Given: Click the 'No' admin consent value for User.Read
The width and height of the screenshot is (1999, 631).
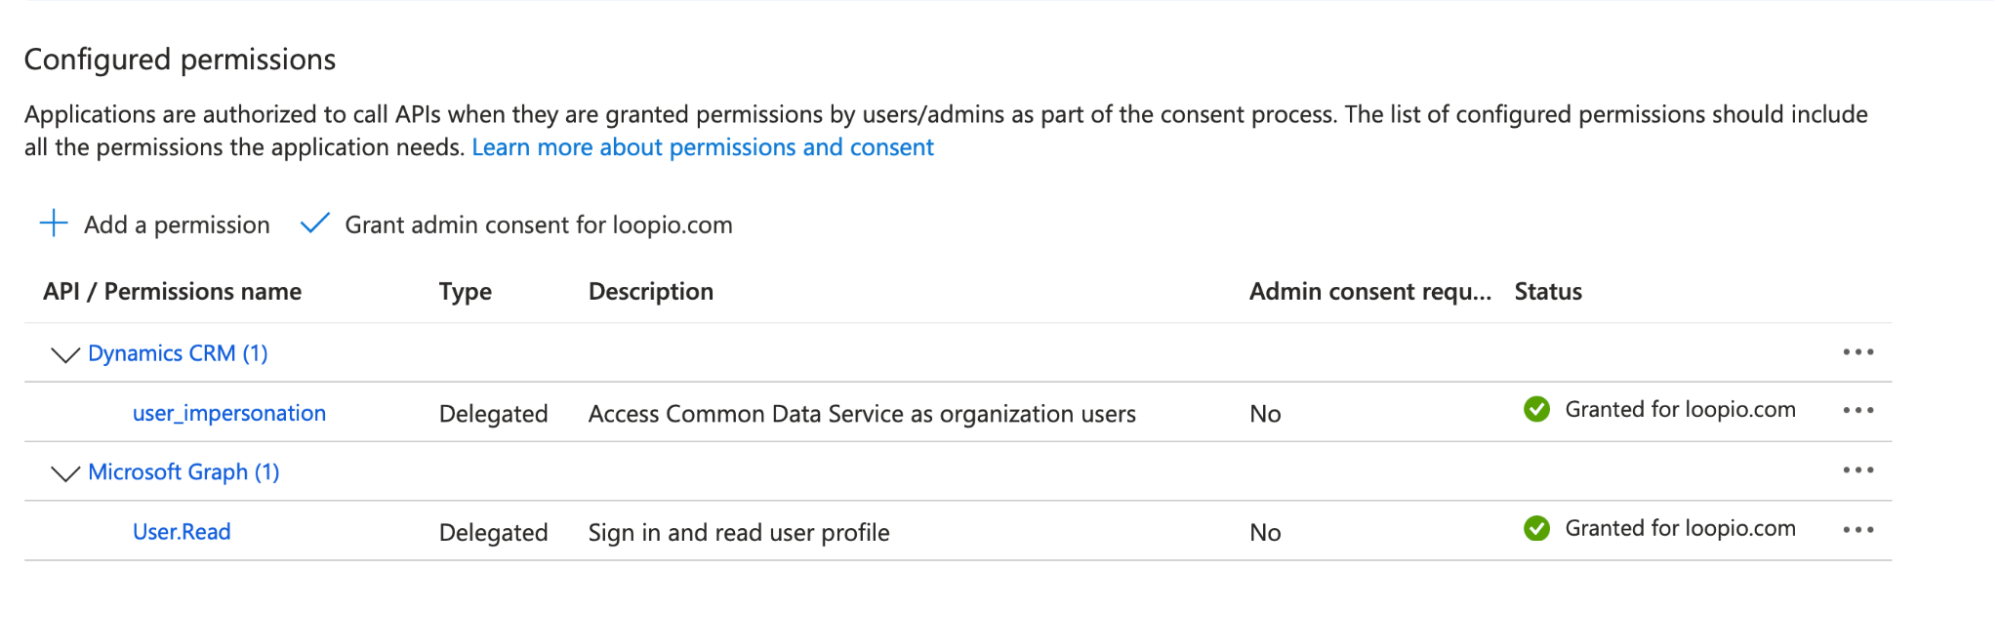Looking at the screenshot, I should coord(1265,533).
